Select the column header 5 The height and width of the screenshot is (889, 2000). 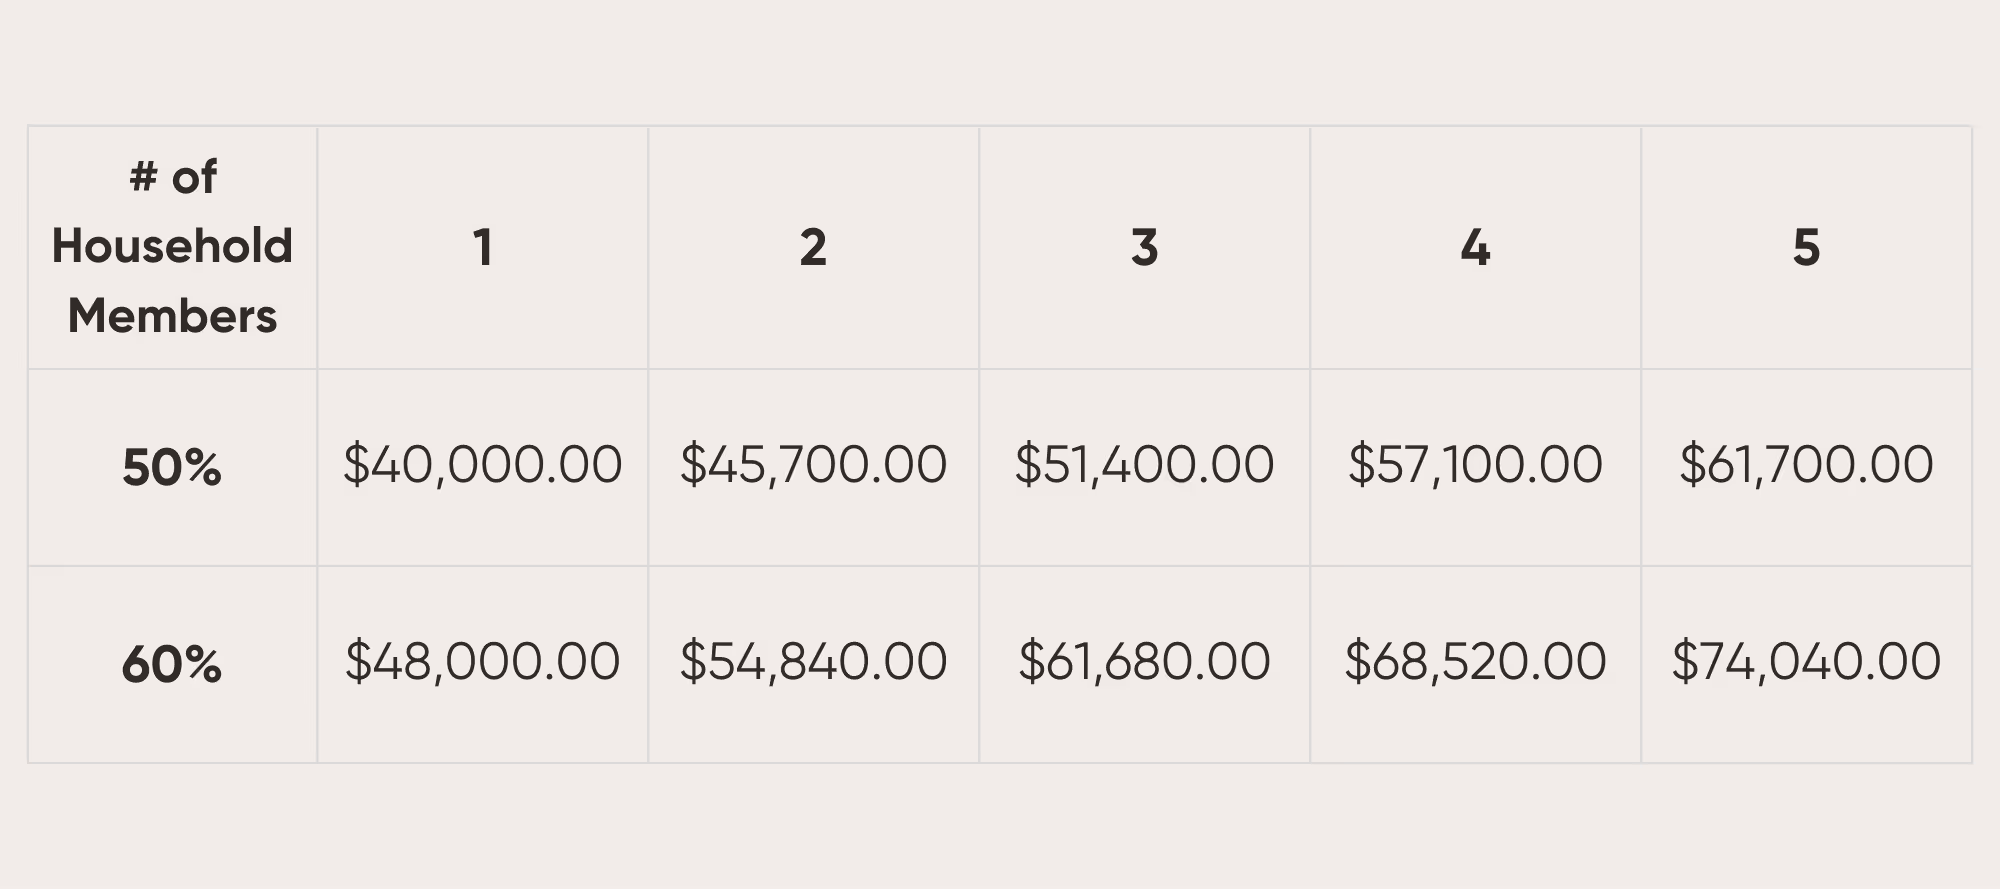(x=1807, y=247)
